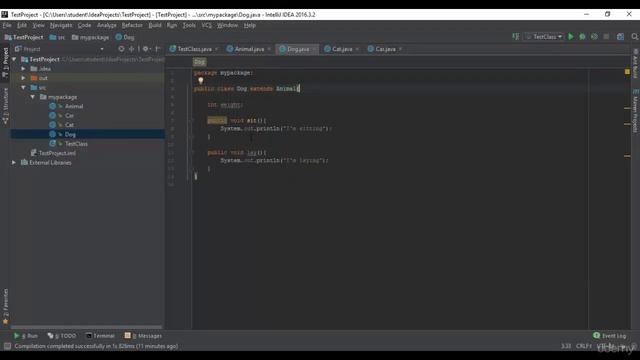The image size is (640, 360).
Task: Toggle the TODO tool window button
Action: point(62,336)
